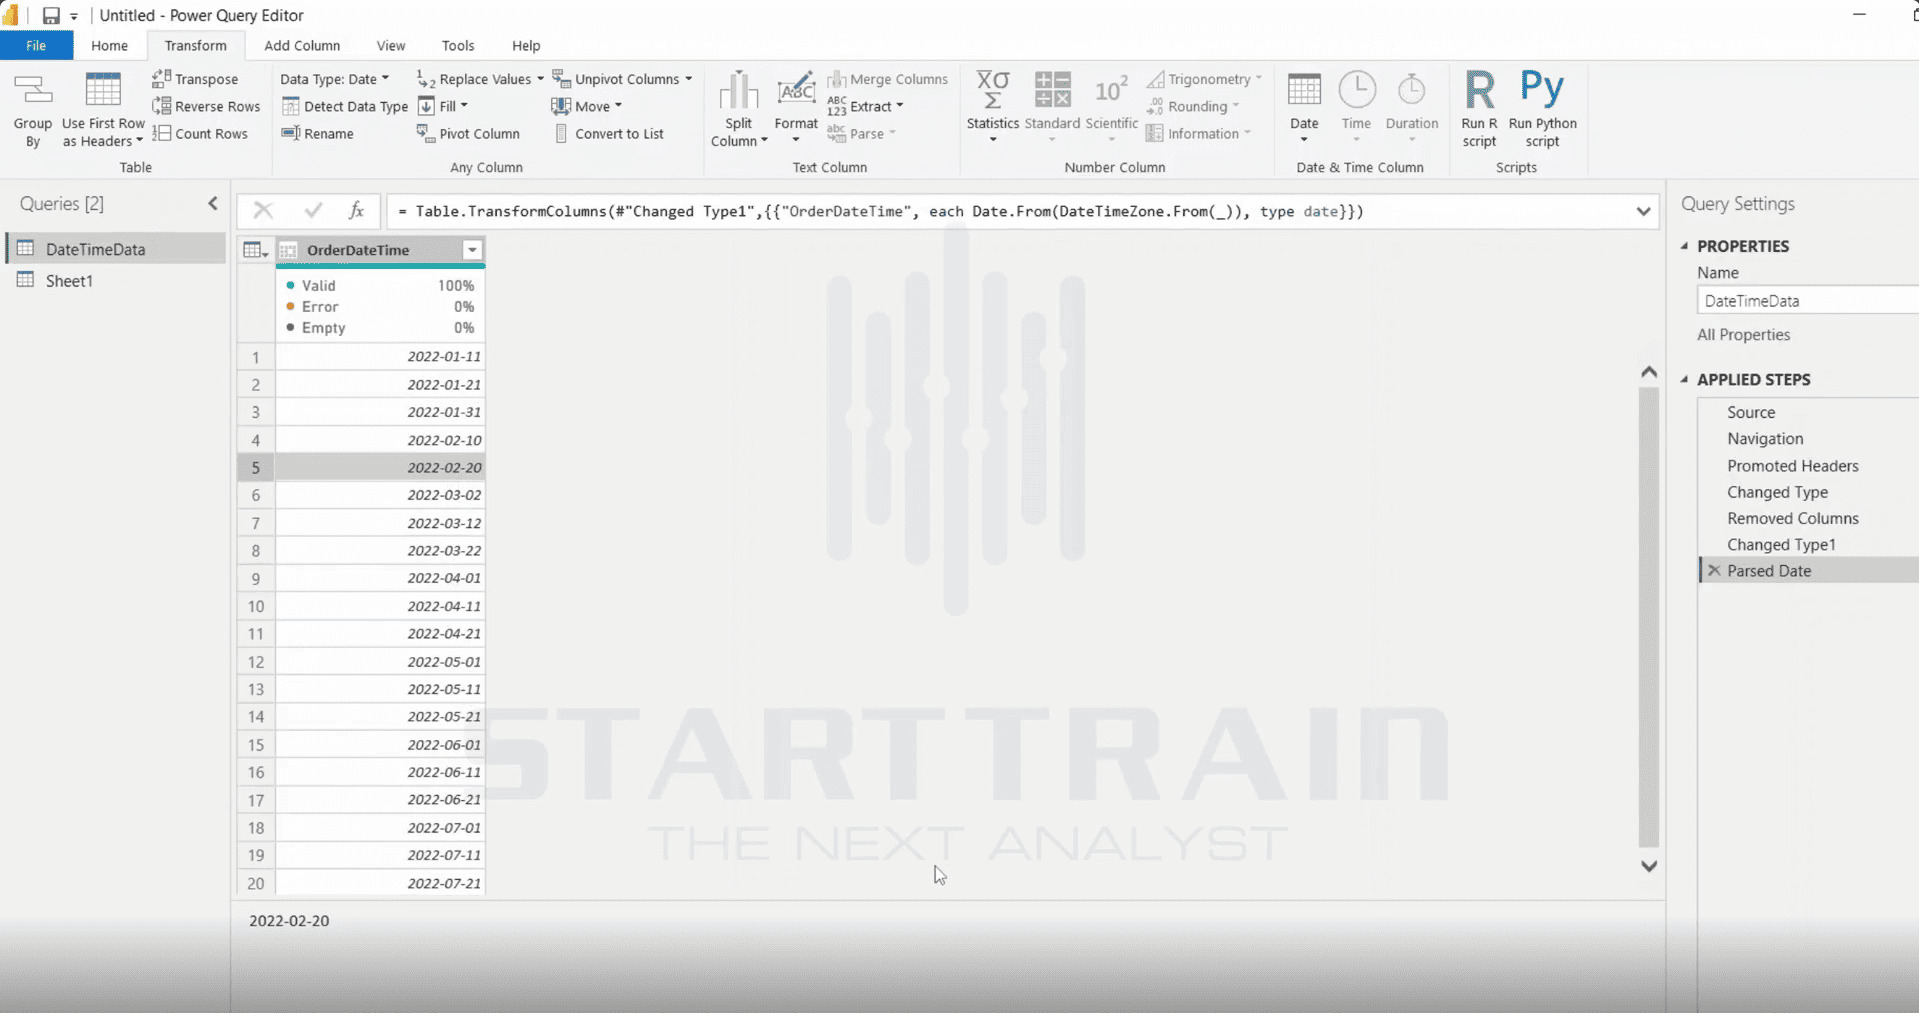This screenshot has height=1013, width=1919.
Task: Open the File menu
Action: point(36,46)
